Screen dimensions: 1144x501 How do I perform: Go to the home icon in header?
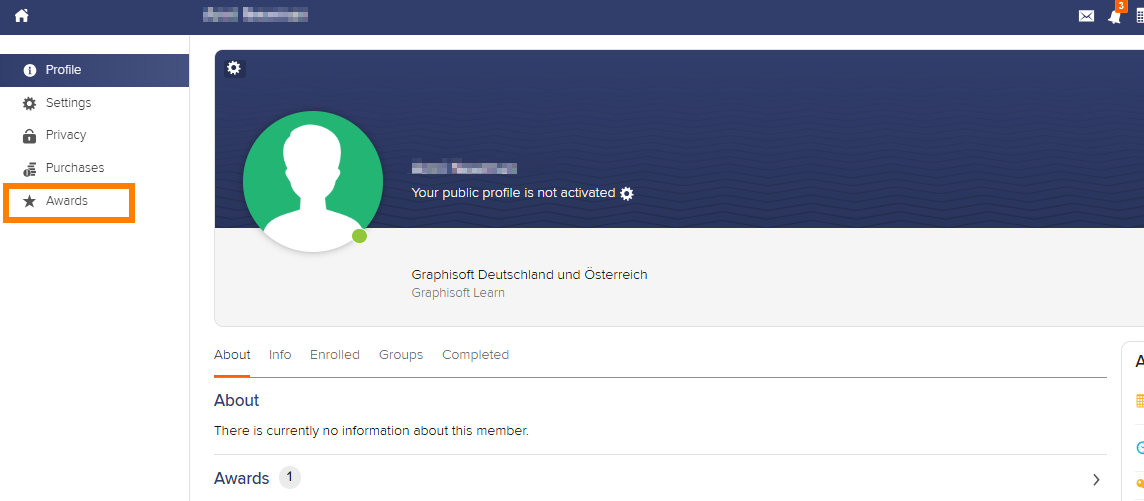tap(21, 15)
